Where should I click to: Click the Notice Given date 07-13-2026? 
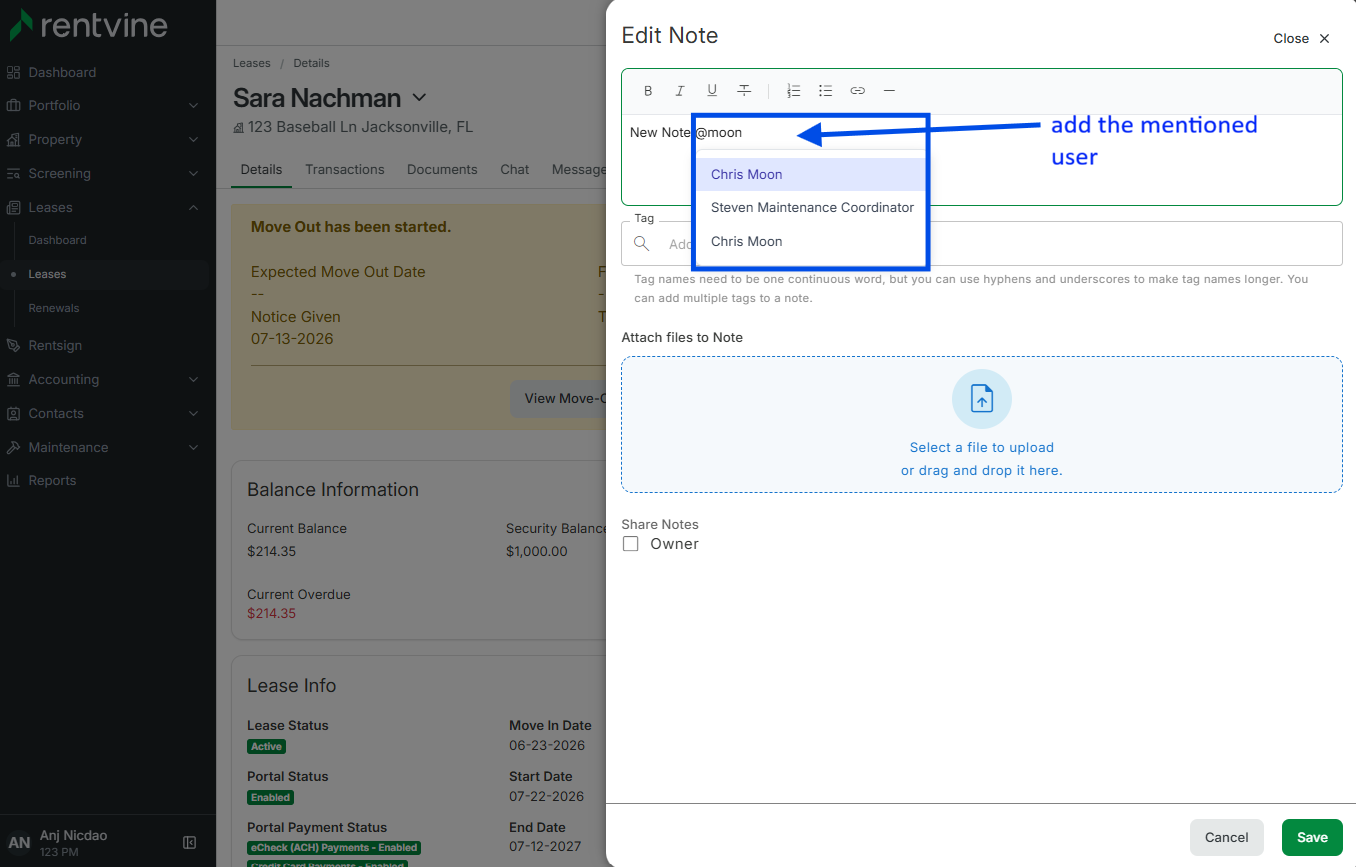292,338
